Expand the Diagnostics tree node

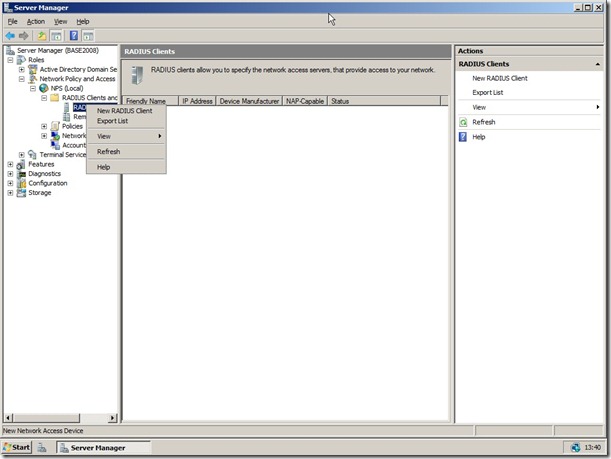11,174
